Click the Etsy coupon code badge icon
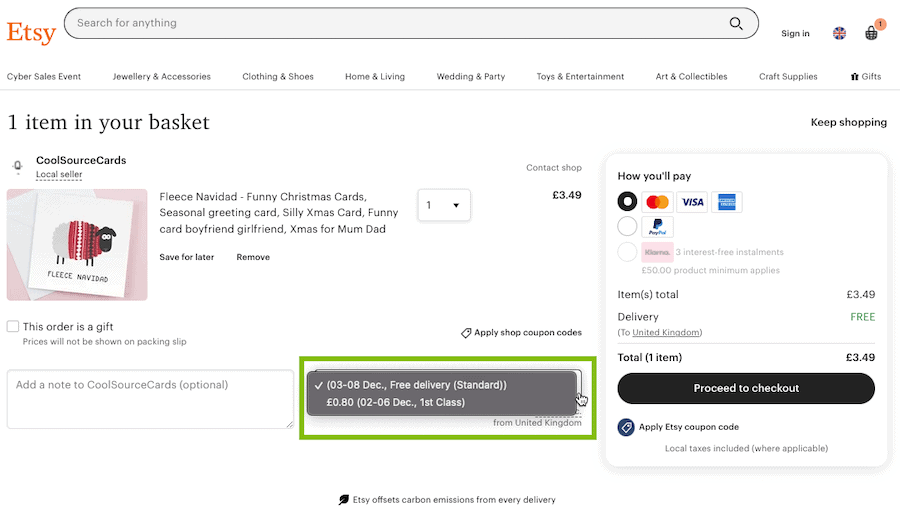900x516 pixels. (x=626, y=427)
